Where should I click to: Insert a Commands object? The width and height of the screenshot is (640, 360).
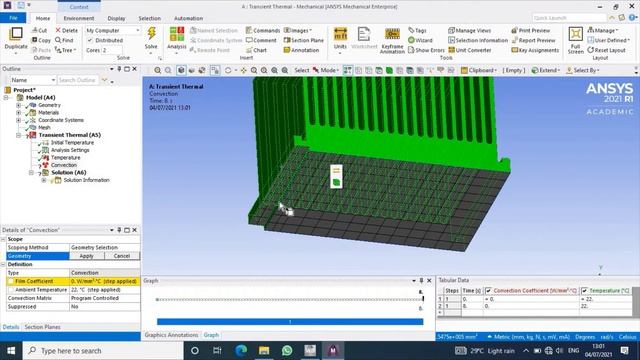click(263, 30)
